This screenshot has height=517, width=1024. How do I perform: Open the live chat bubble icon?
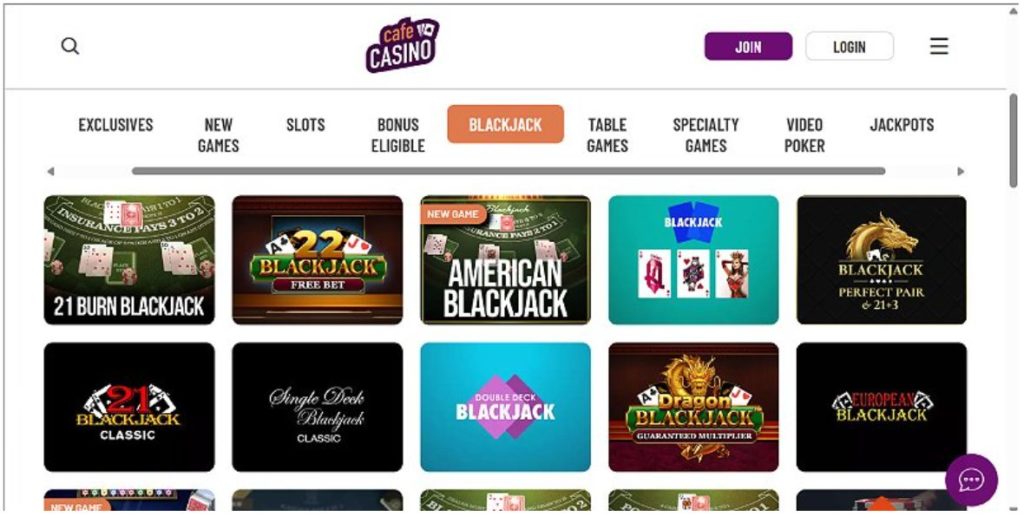[971, 480]
